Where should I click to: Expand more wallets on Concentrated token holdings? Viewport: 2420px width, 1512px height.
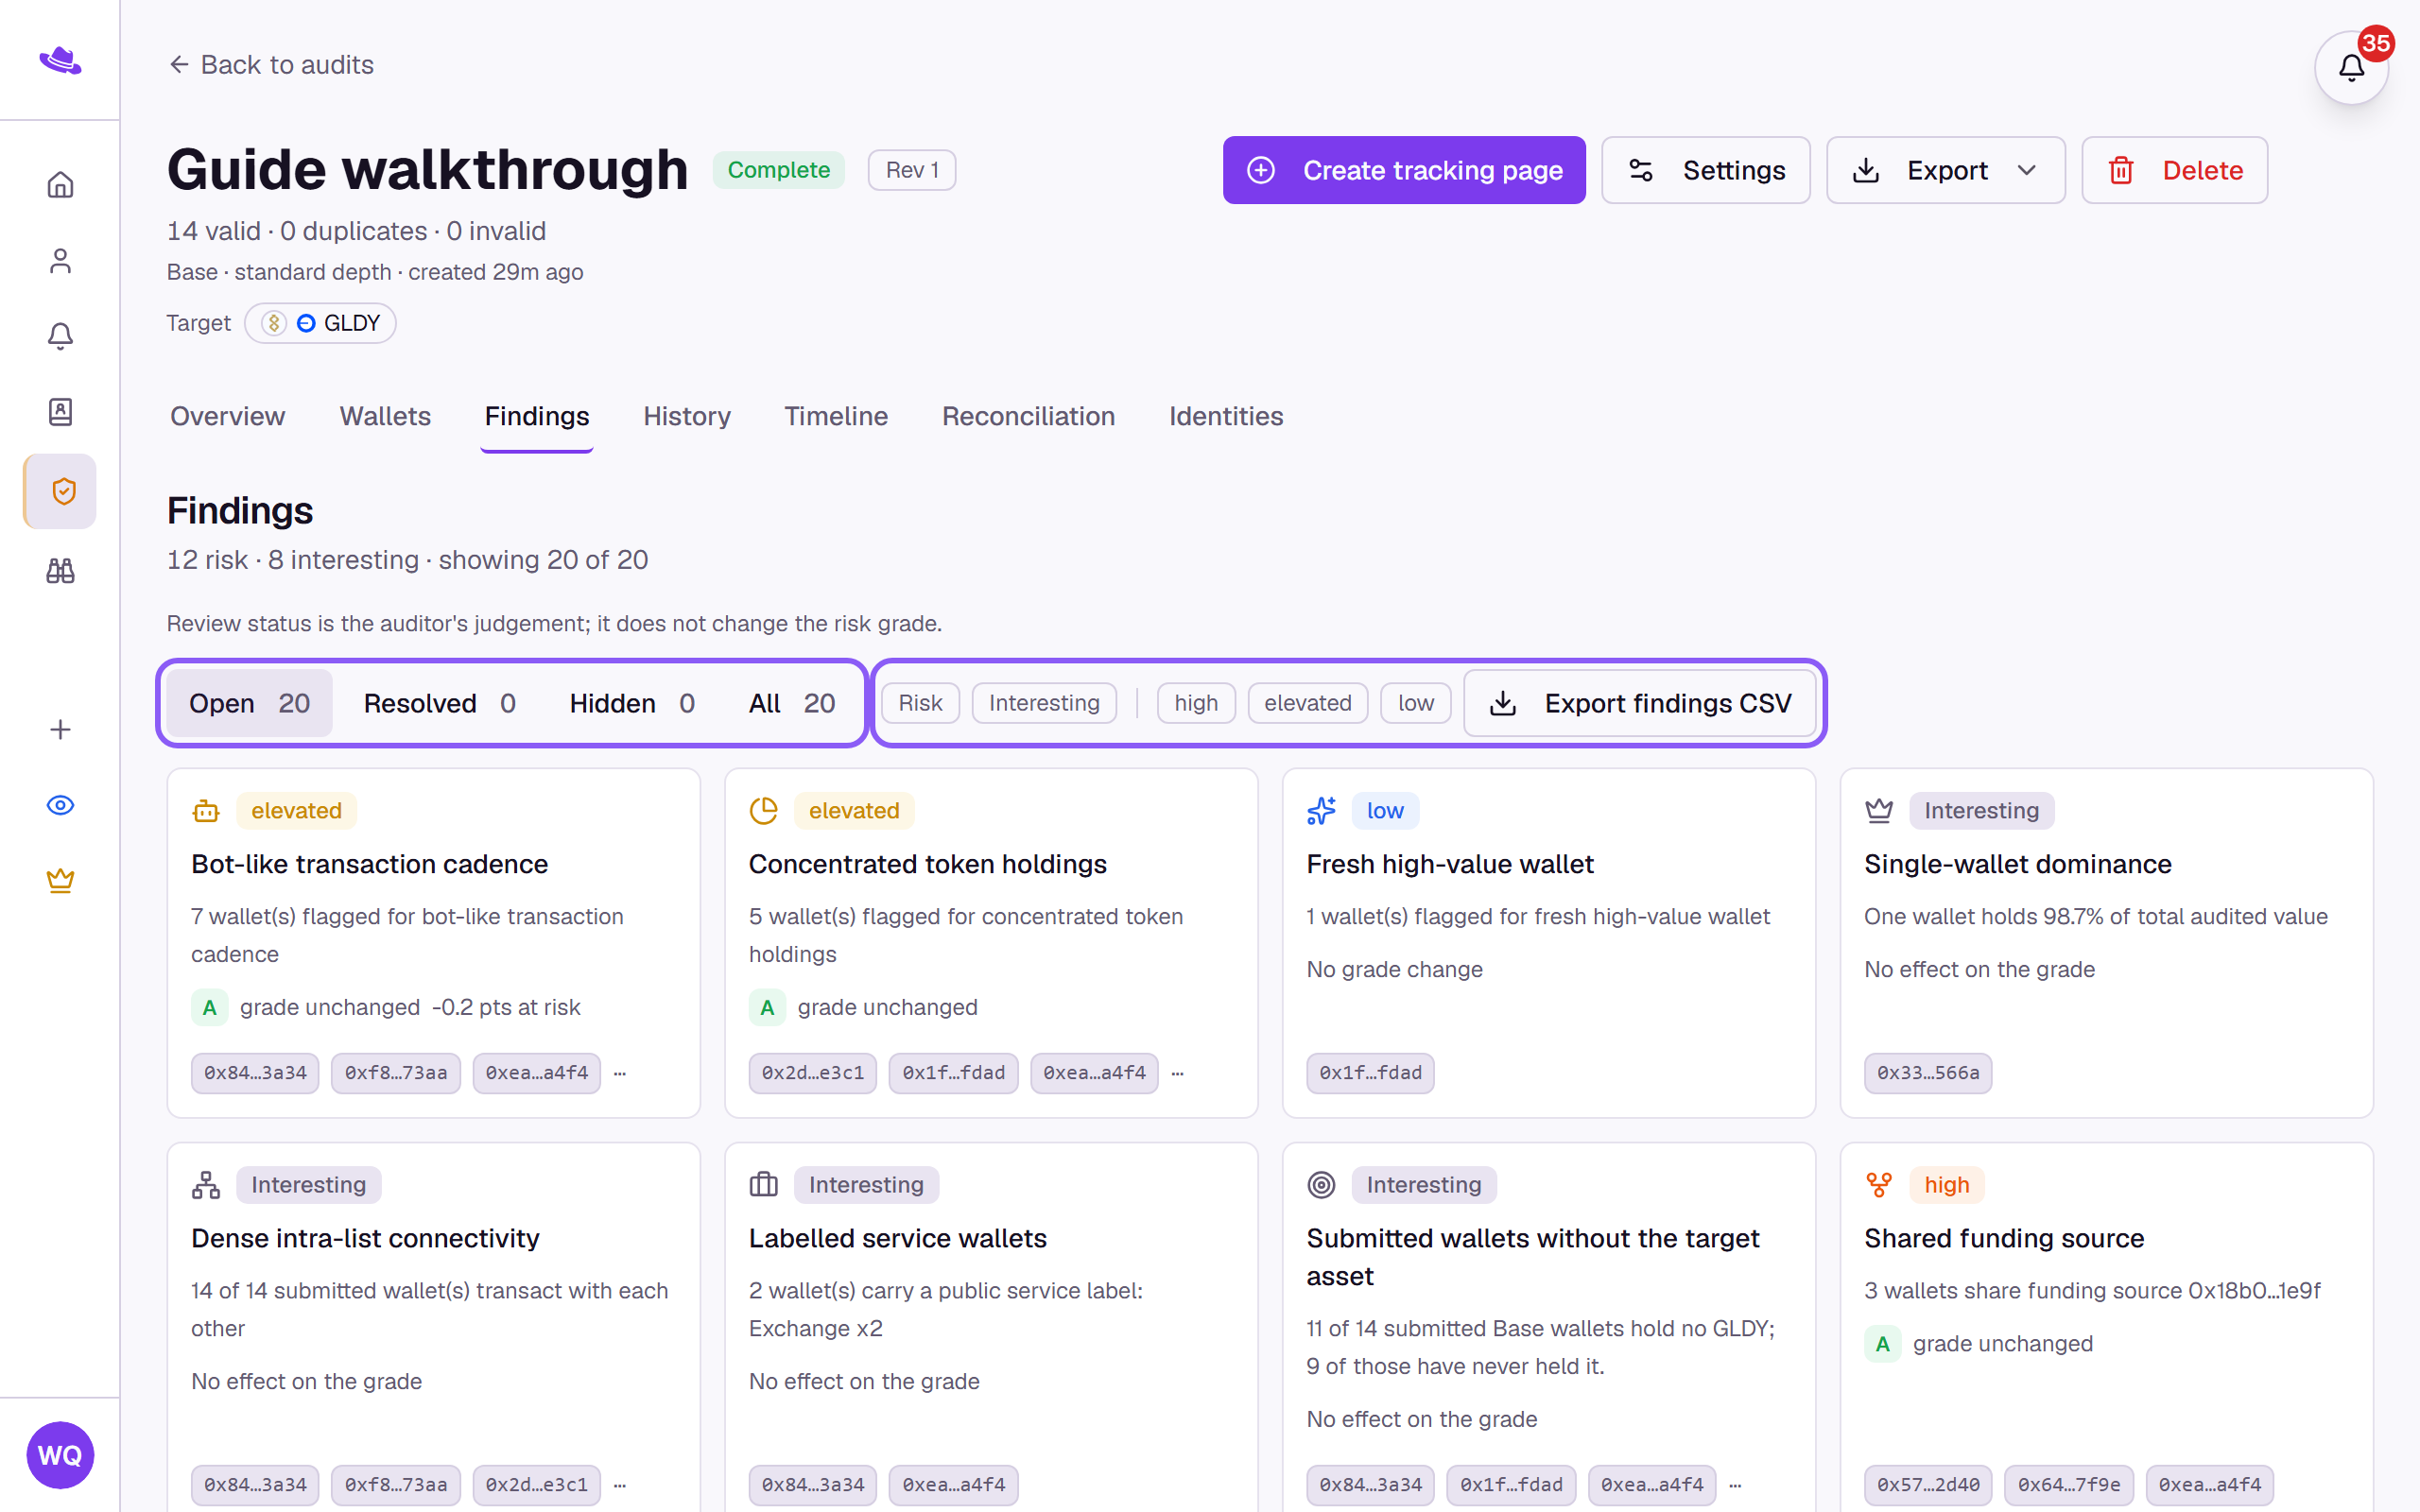pos(1178,1073)
